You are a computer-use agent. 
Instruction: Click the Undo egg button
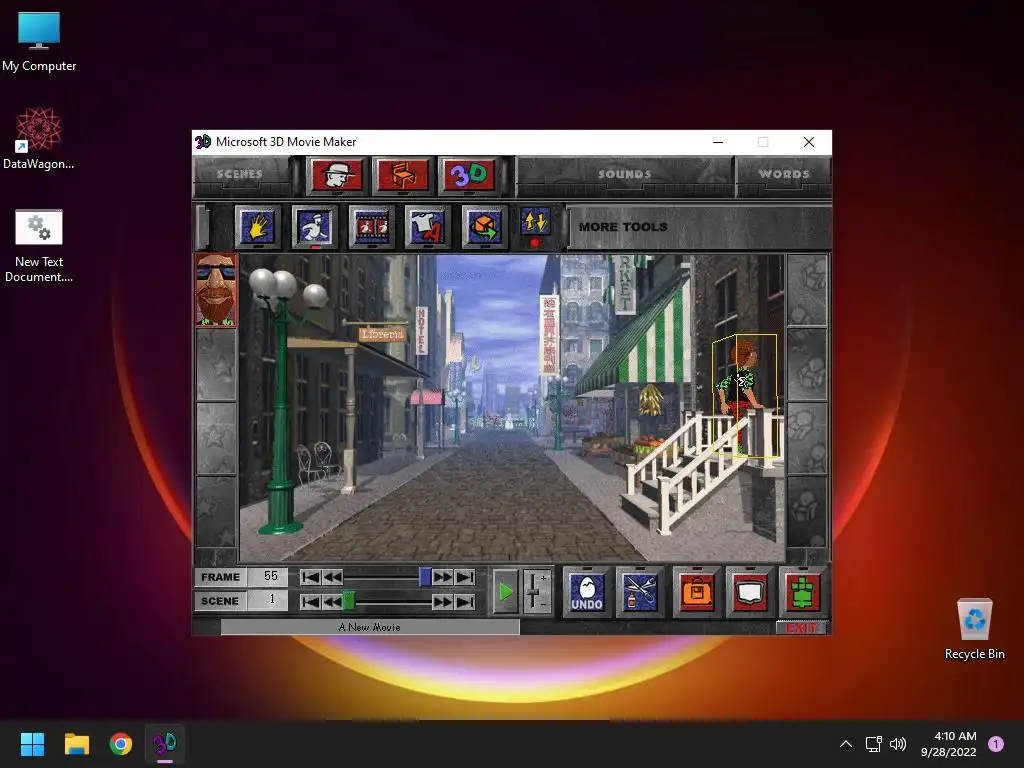586,593
